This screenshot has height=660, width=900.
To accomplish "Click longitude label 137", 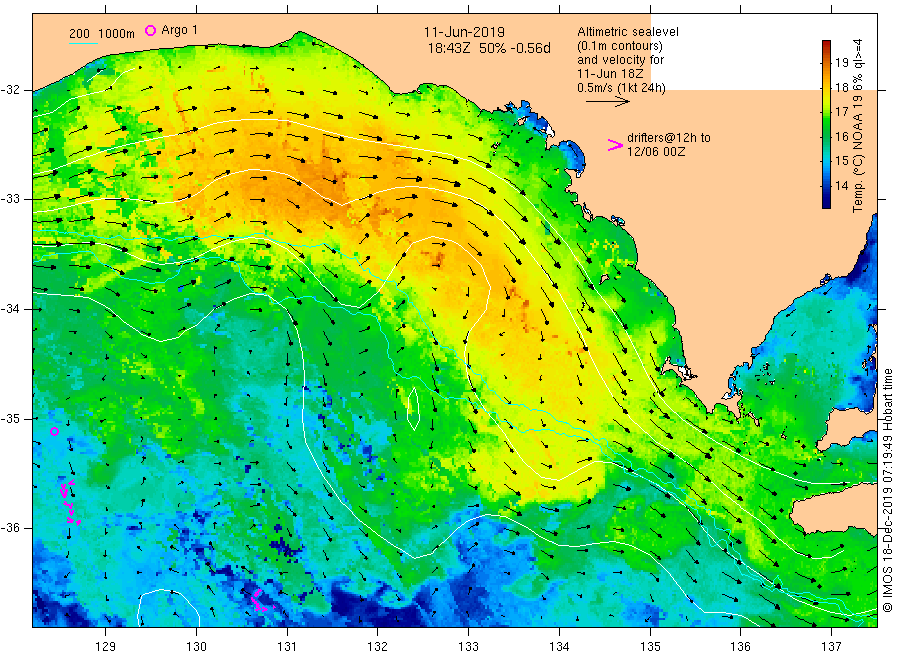I will pos(831,647).
